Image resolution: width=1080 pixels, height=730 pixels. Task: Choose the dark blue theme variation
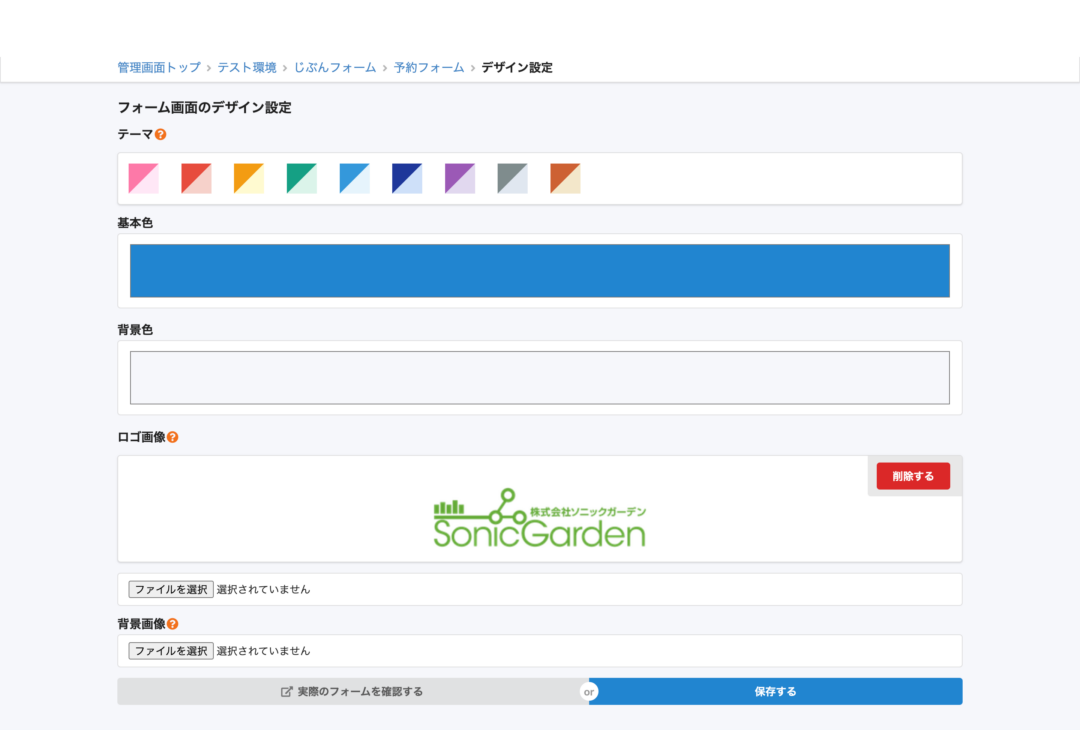click(405, 178)
